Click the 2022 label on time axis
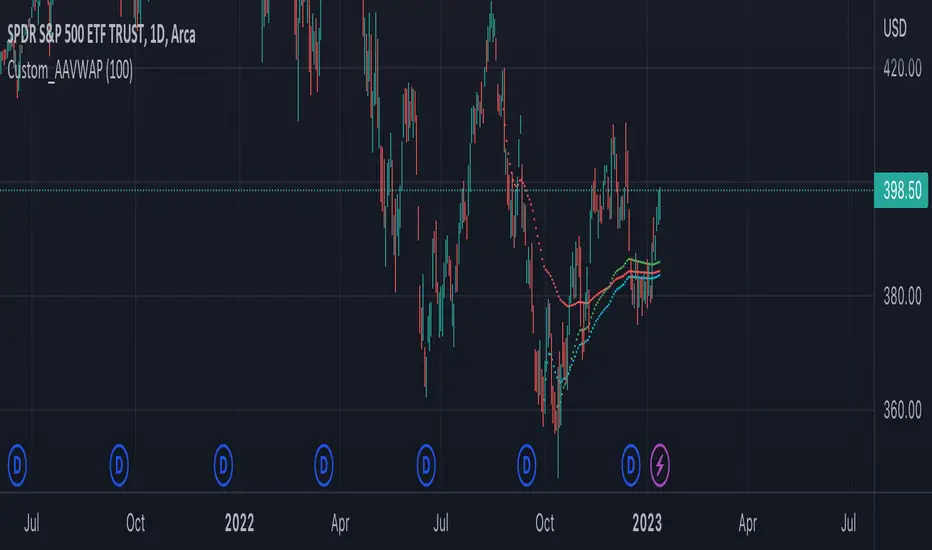 click(x=239, y=523)
